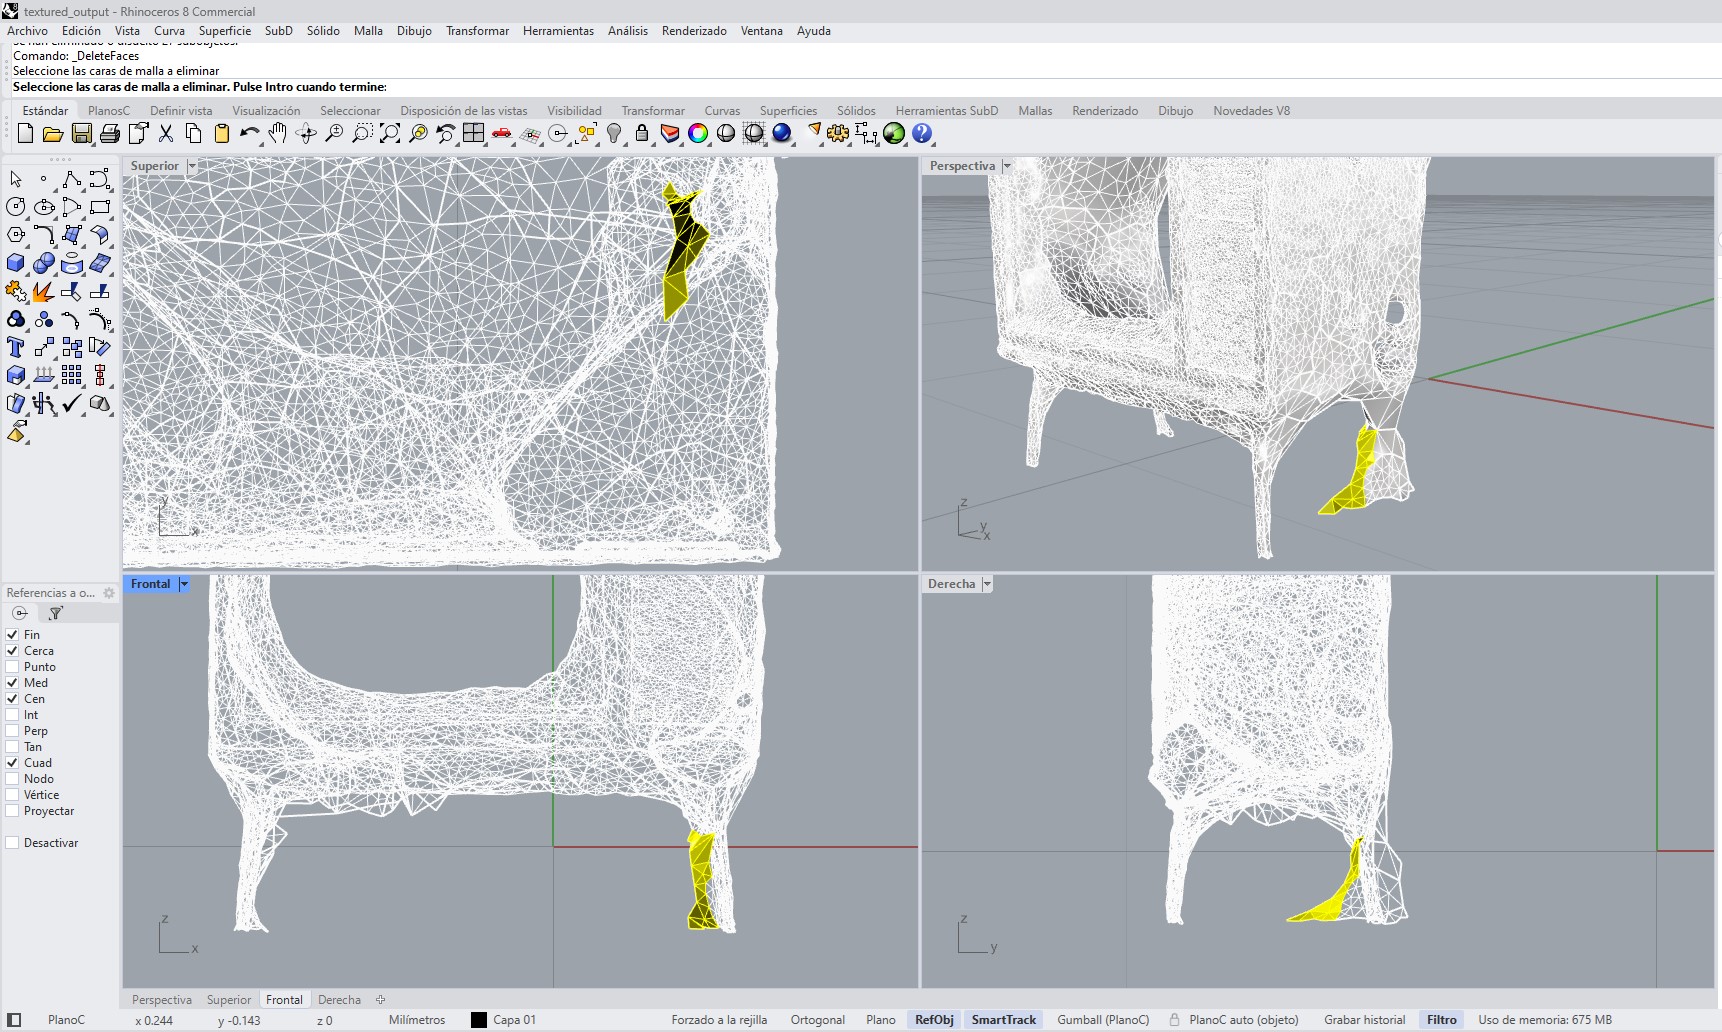Select the Esfera solid creation icon
1722x1032 pixels.
click(44, 263)
